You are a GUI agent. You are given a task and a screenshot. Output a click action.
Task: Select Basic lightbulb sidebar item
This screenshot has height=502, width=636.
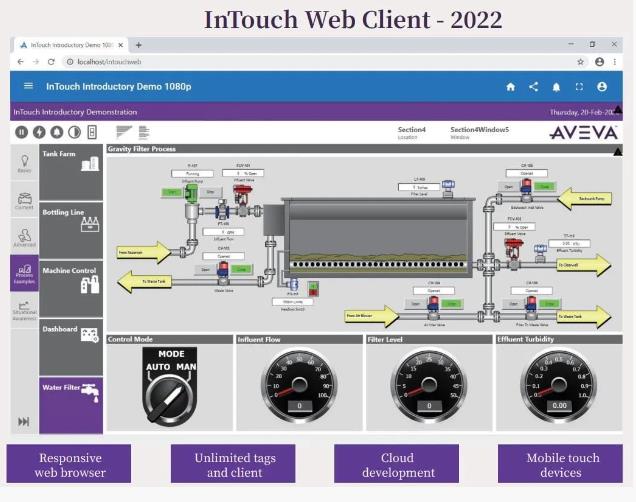24,163
